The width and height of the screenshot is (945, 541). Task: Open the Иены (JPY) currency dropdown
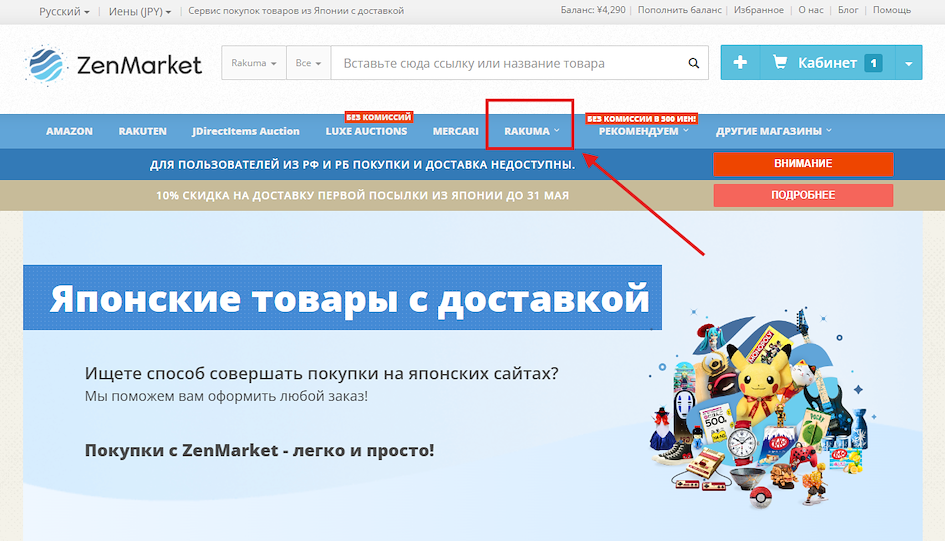(140, 11)
